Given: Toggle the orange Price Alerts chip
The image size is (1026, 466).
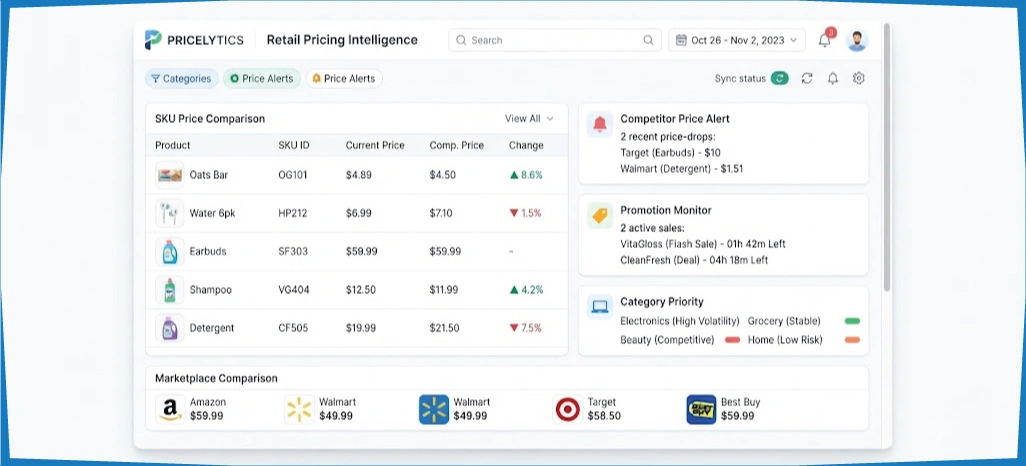Looking at the screenshot, I should tap(344, 79).
